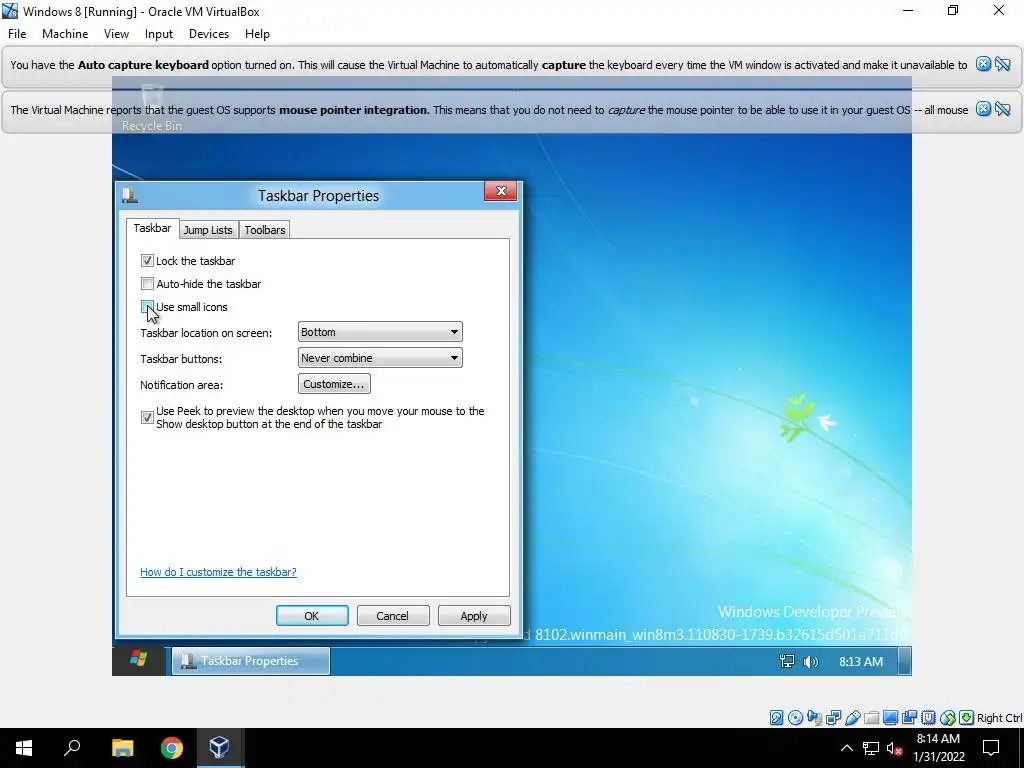
Task: Click the host muted volume tray icon
Action: (x=894, y=748)
